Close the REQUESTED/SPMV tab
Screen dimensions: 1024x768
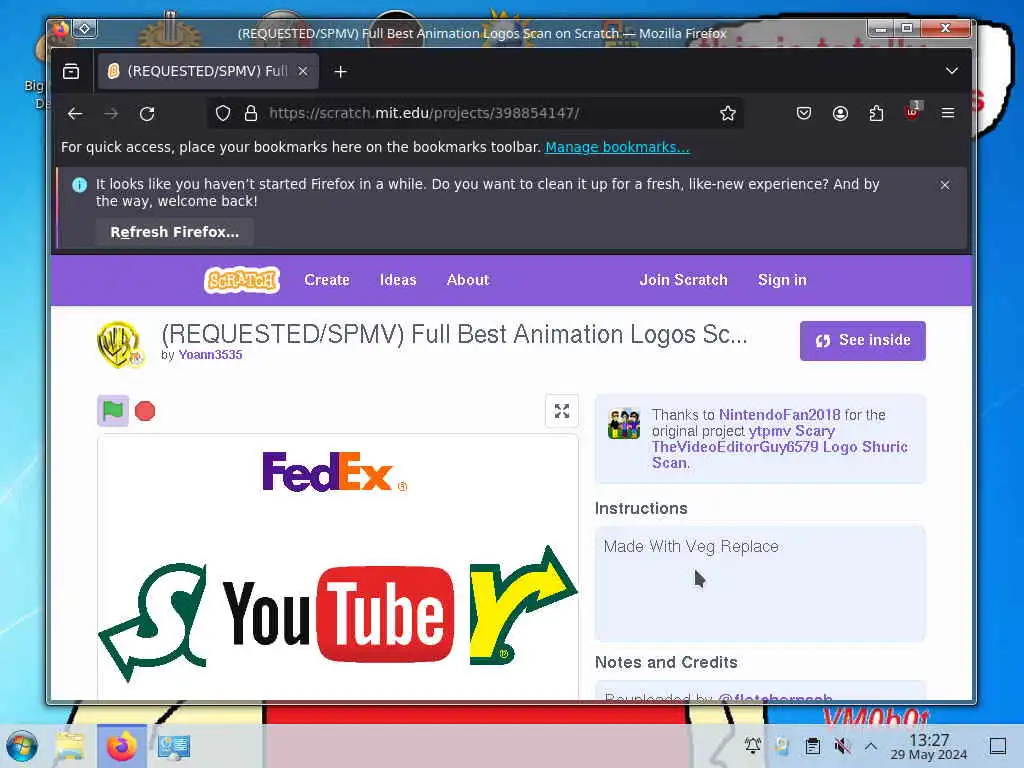303,71
